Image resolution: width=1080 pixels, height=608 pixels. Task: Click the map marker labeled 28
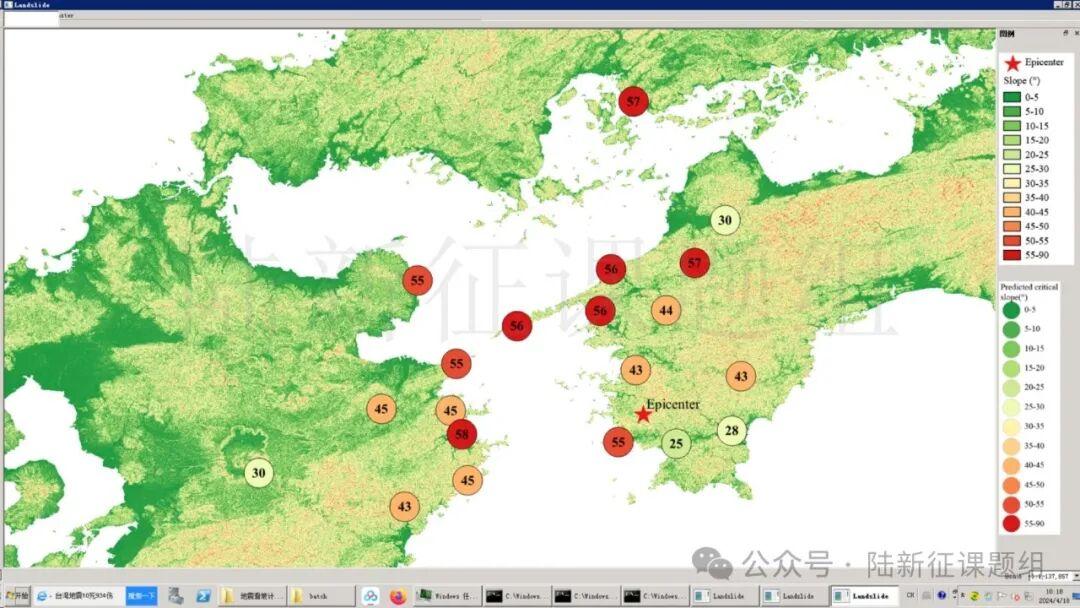point(732,430)
